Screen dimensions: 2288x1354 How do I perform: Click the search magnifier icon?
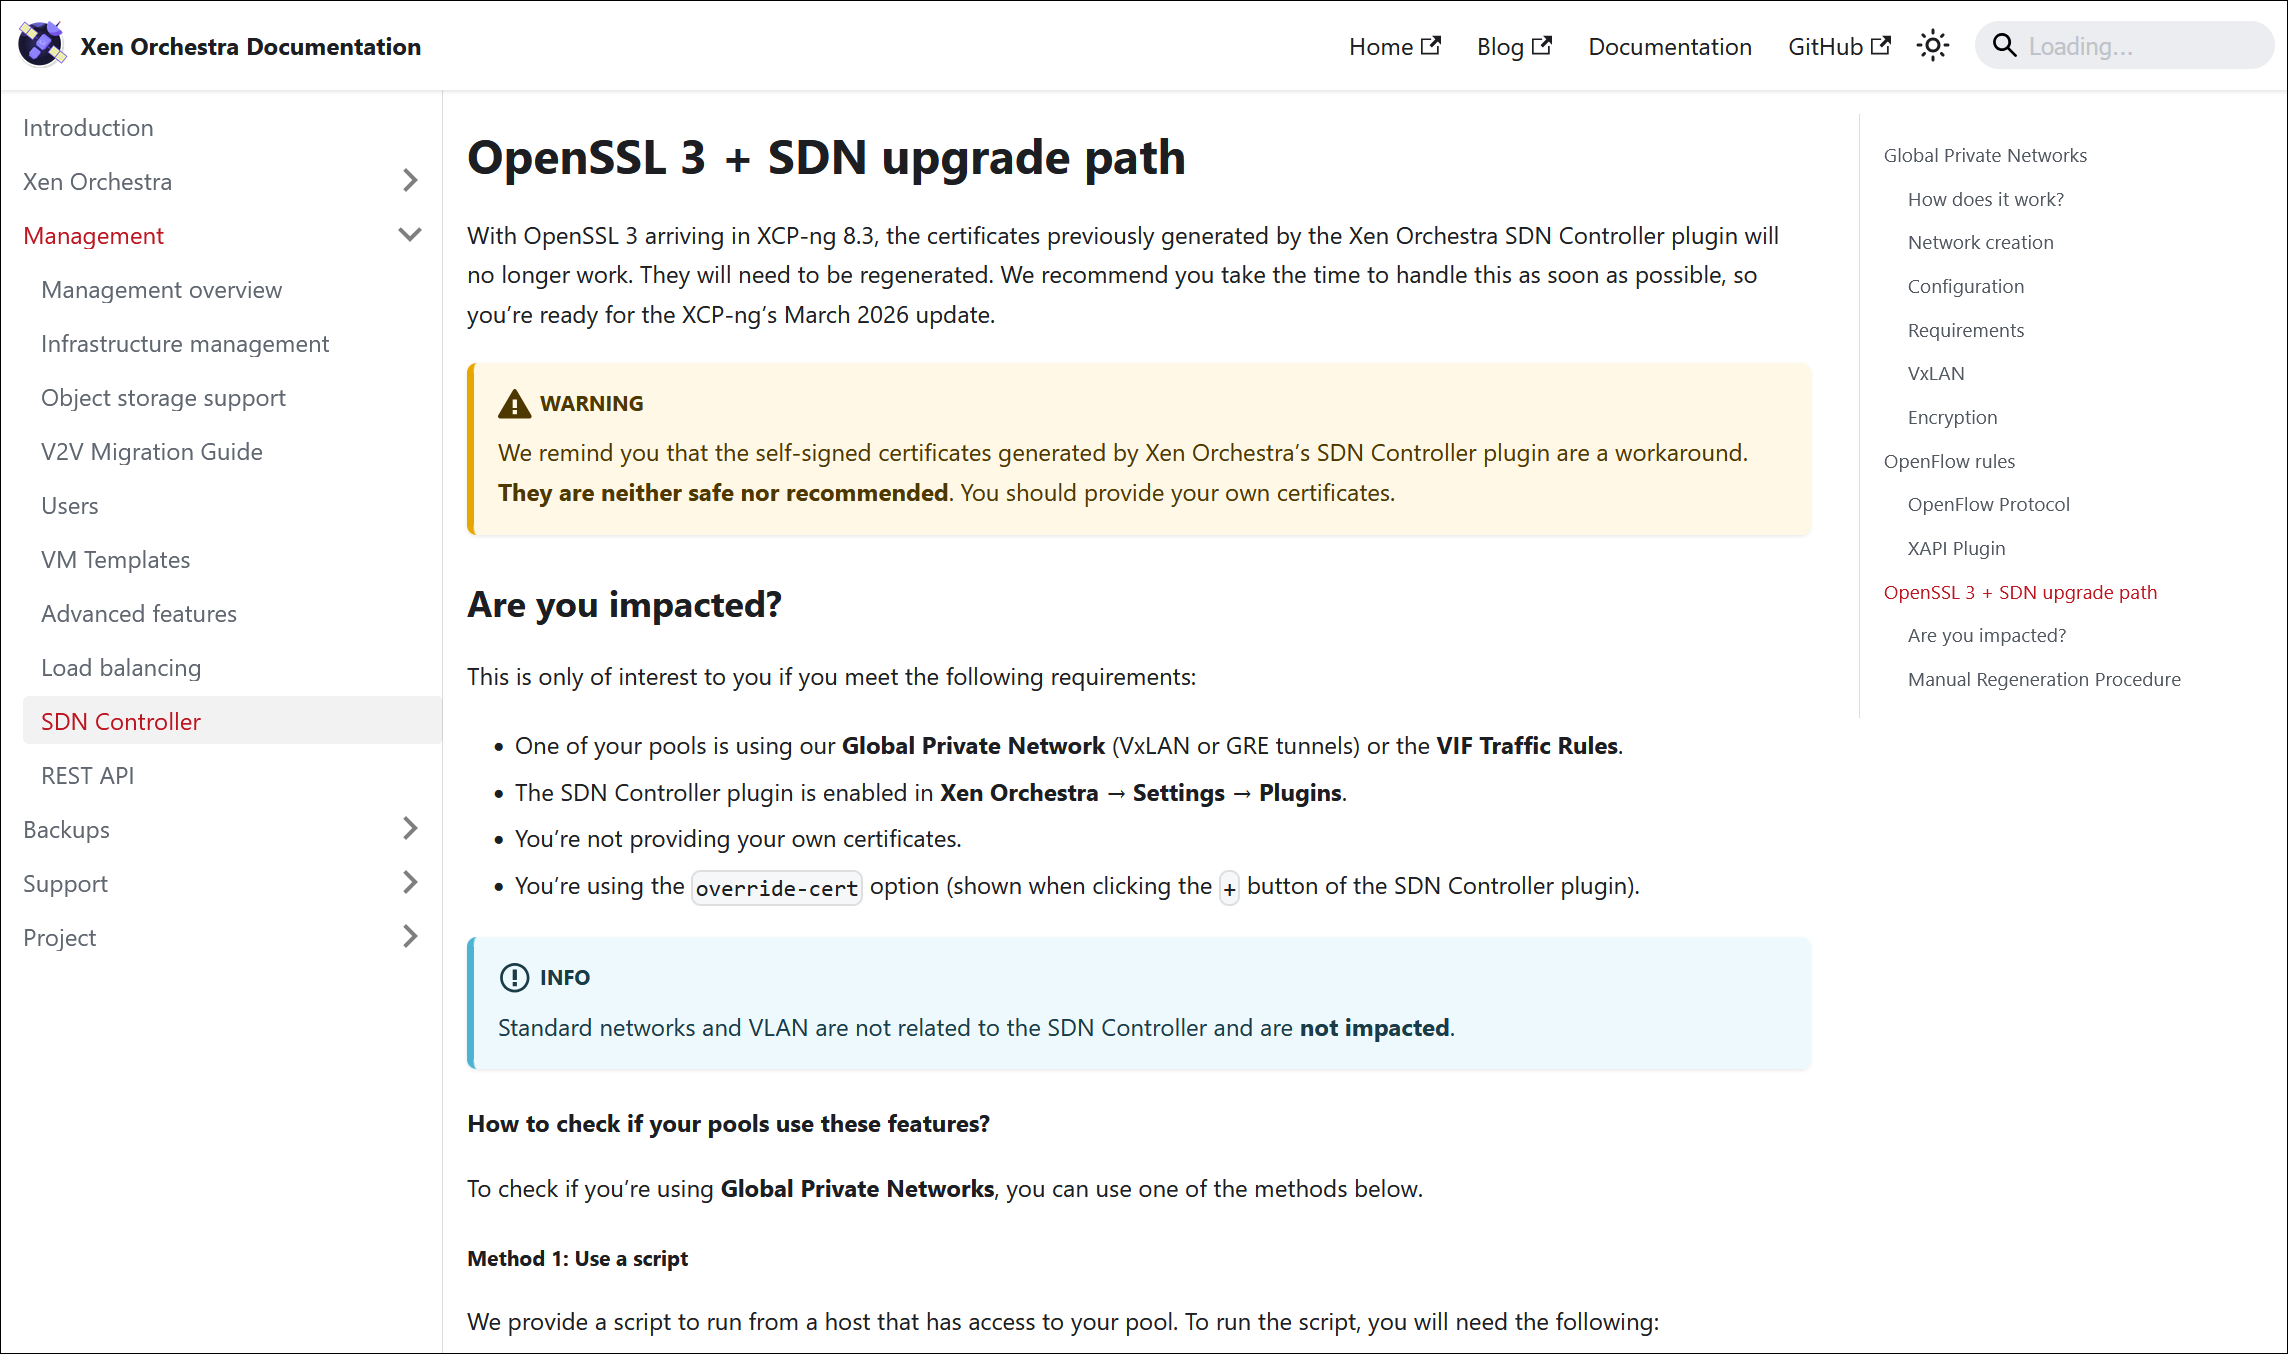[2004, 46]
